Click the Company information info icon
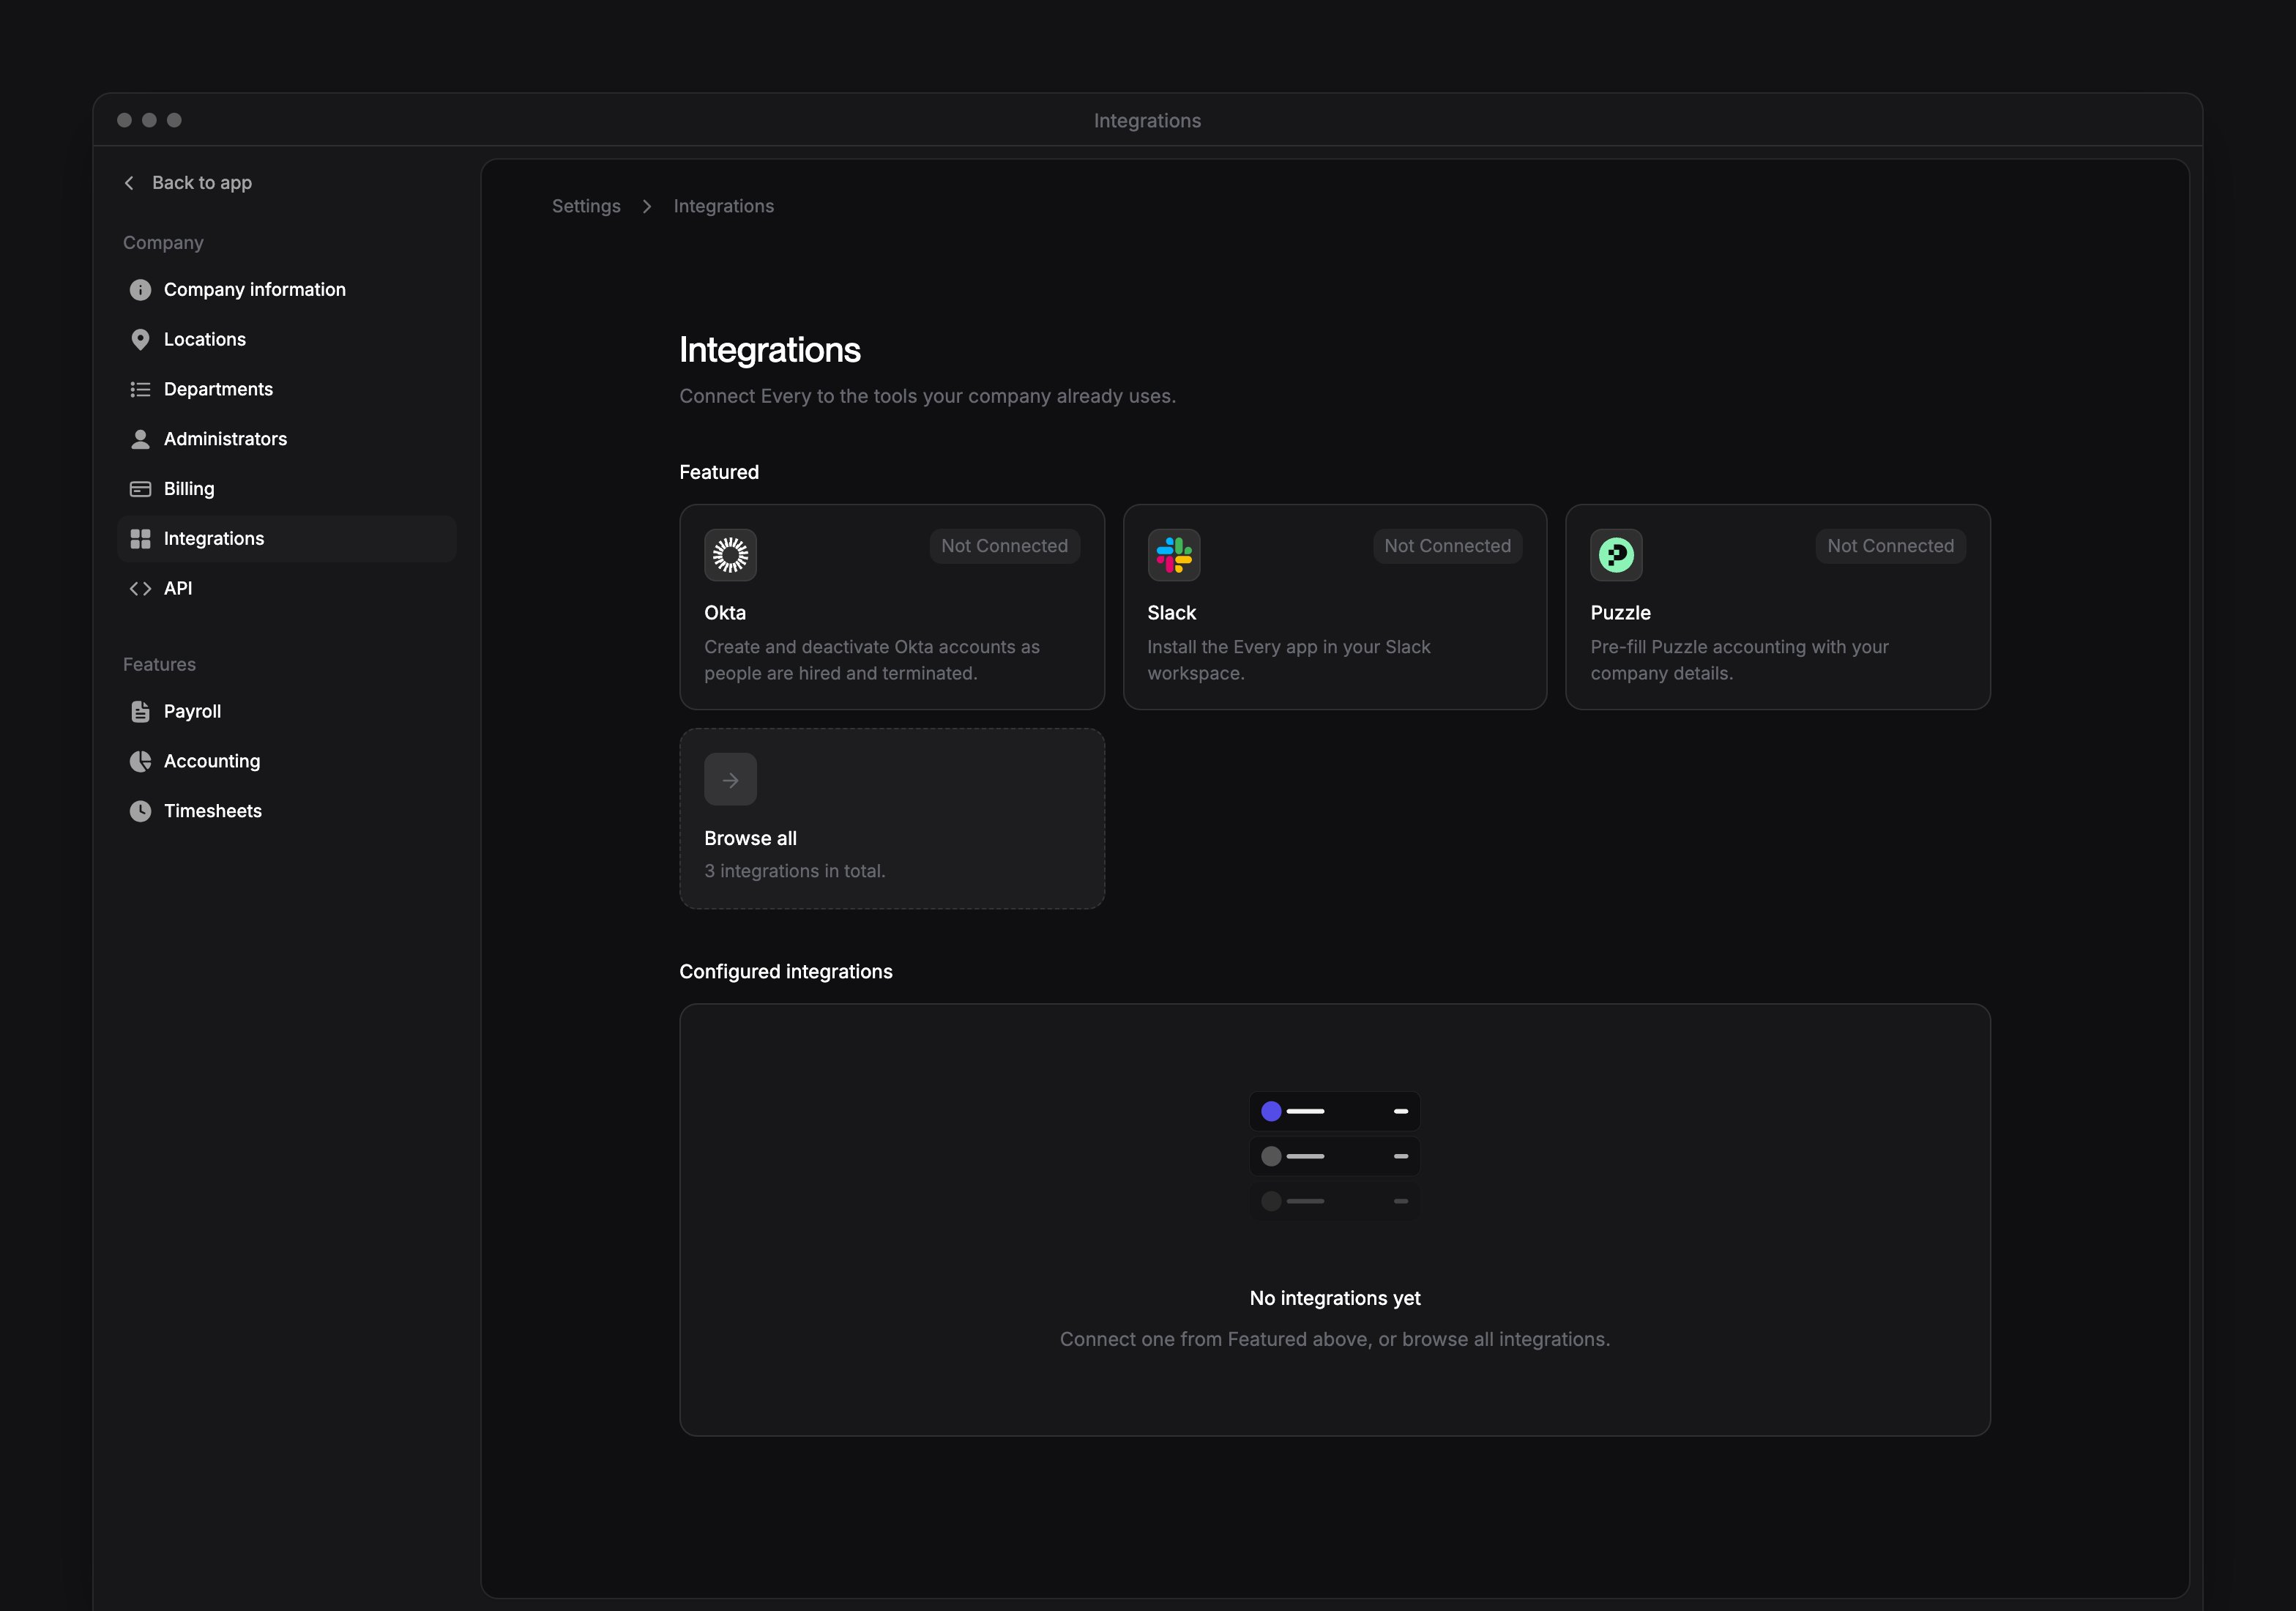 coord(140,290)
